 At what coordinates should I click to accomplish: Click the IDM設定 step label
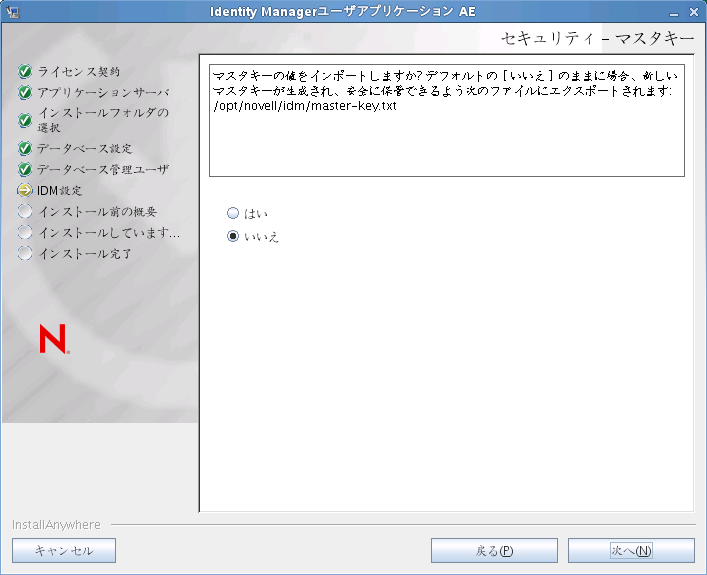pyautogui.click(x=60, y=190)
